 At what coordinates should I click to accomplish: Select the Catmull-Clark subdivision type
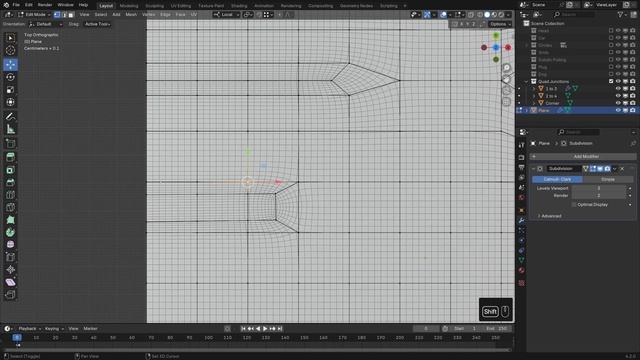pos(557,179)
